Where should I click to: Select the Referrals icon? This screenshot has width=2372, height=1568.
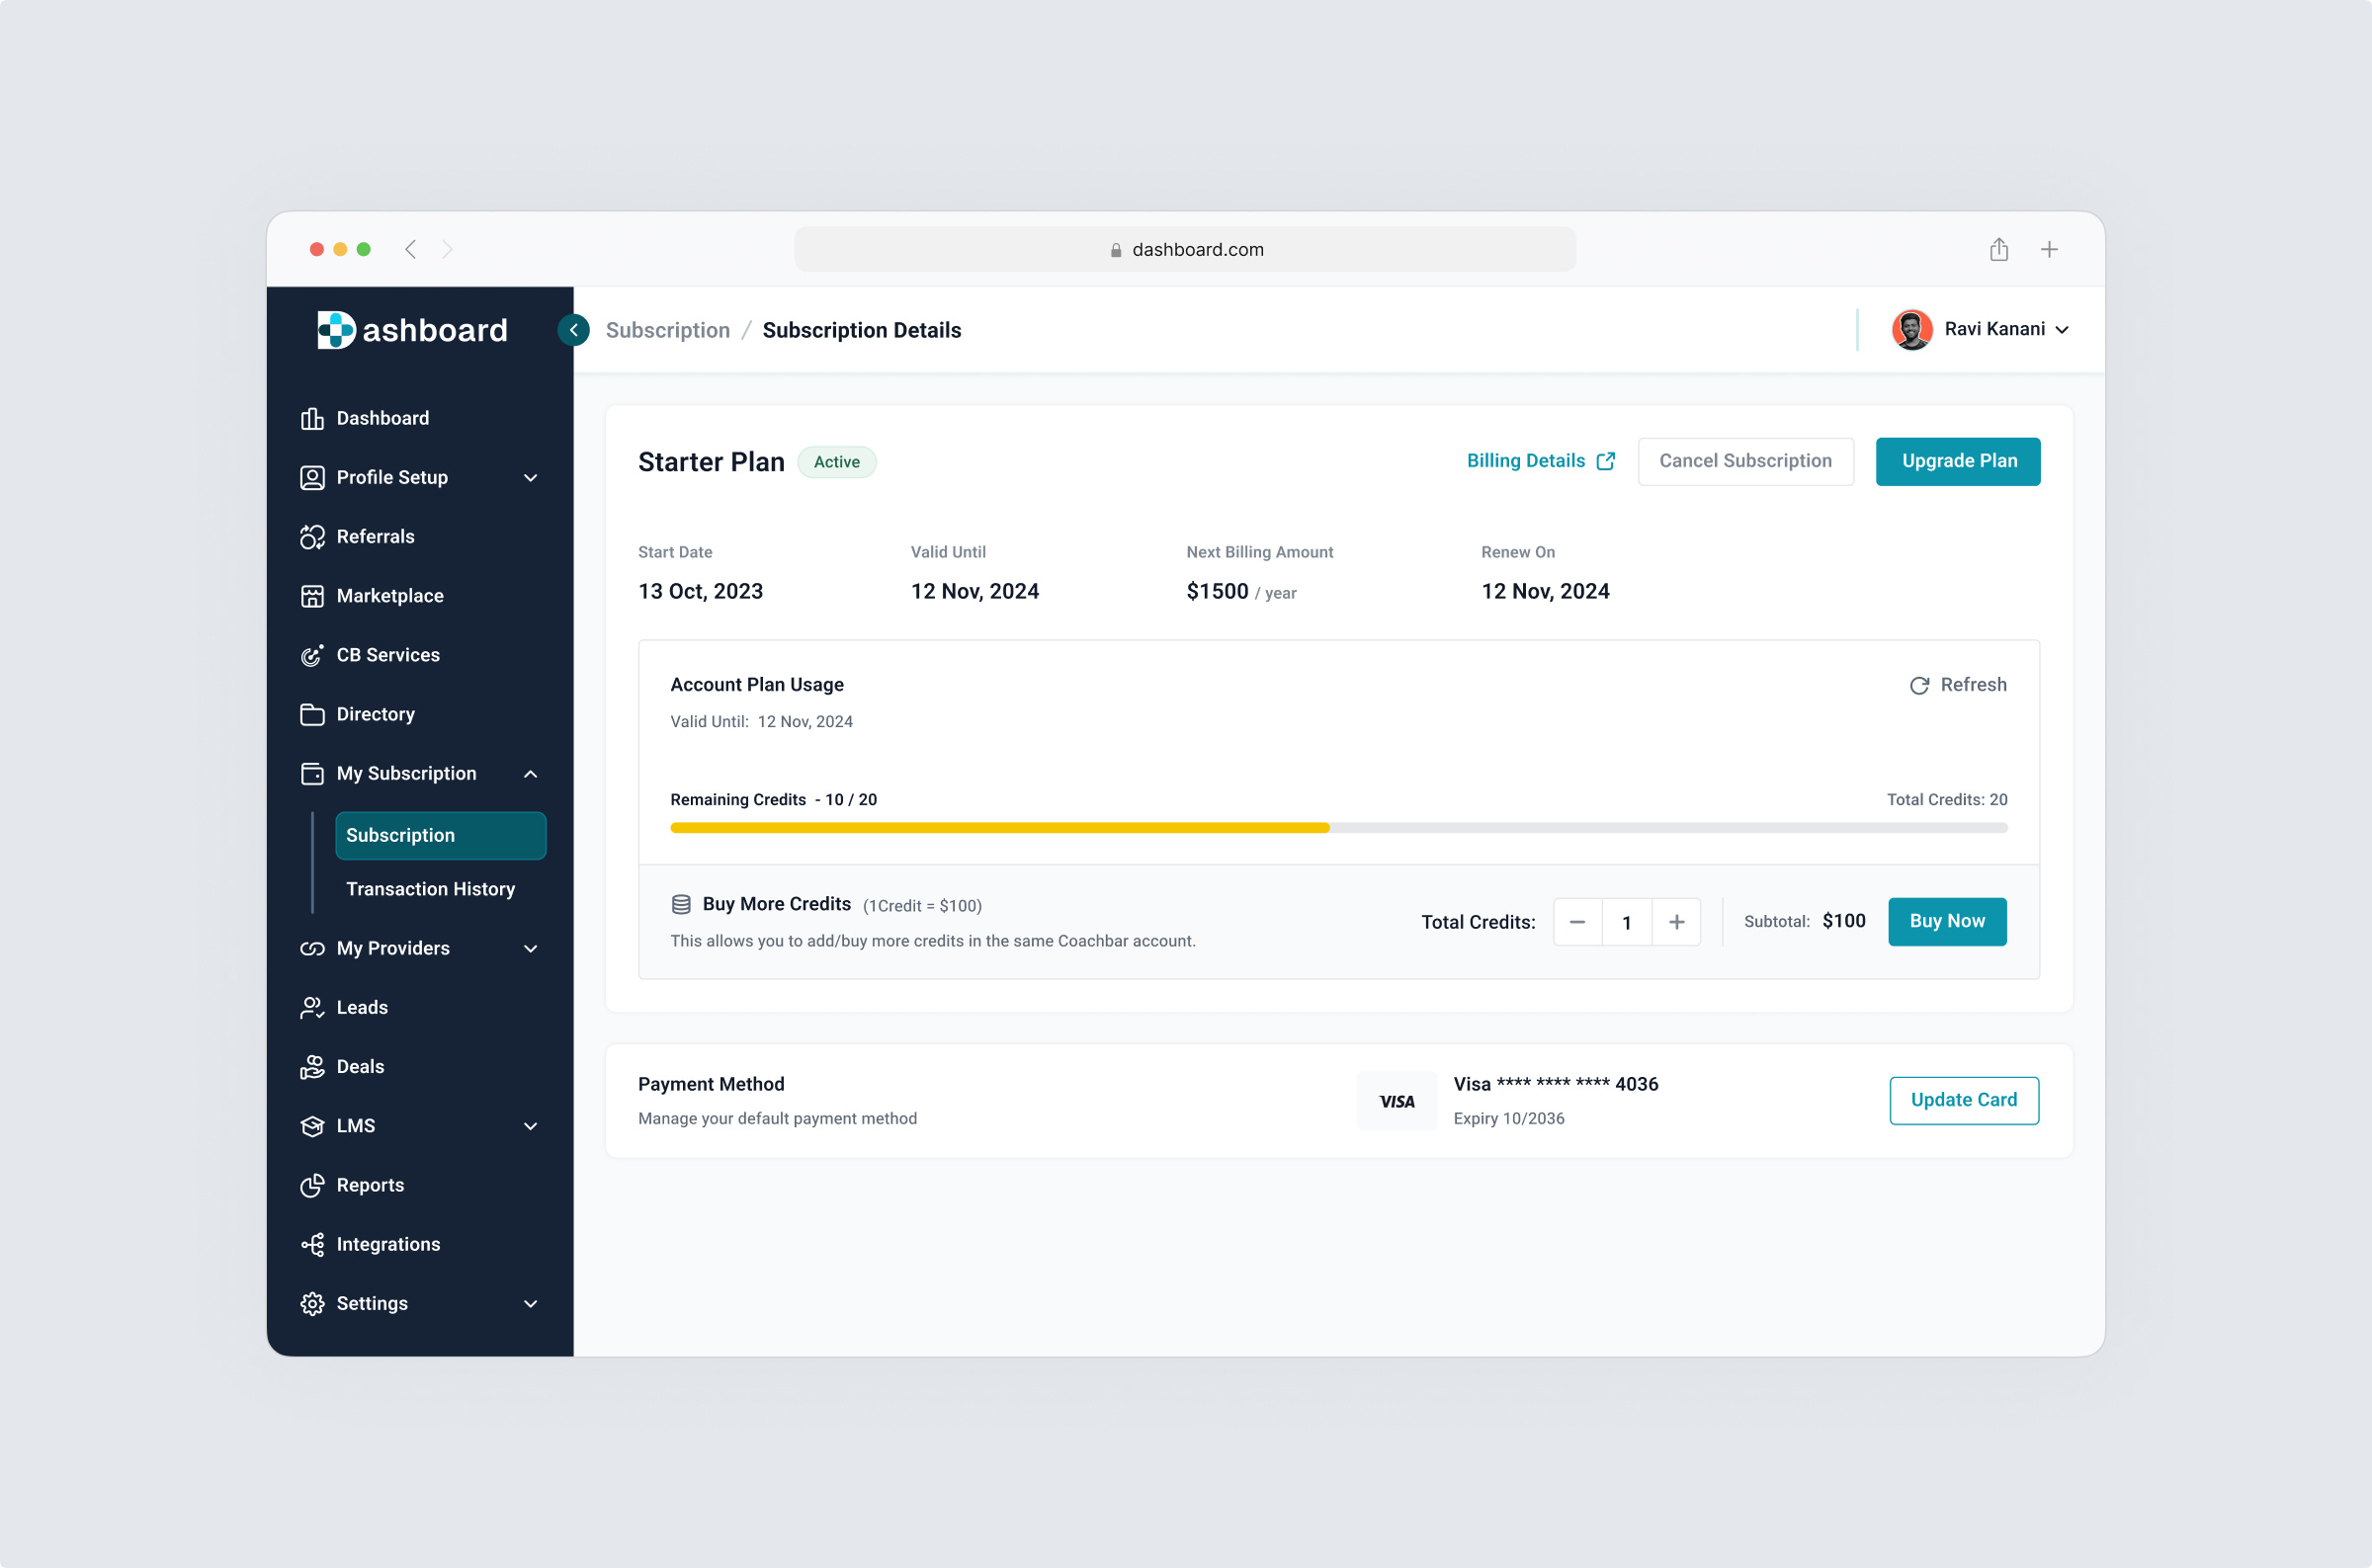pyautogui.click(x=312, y=536)
